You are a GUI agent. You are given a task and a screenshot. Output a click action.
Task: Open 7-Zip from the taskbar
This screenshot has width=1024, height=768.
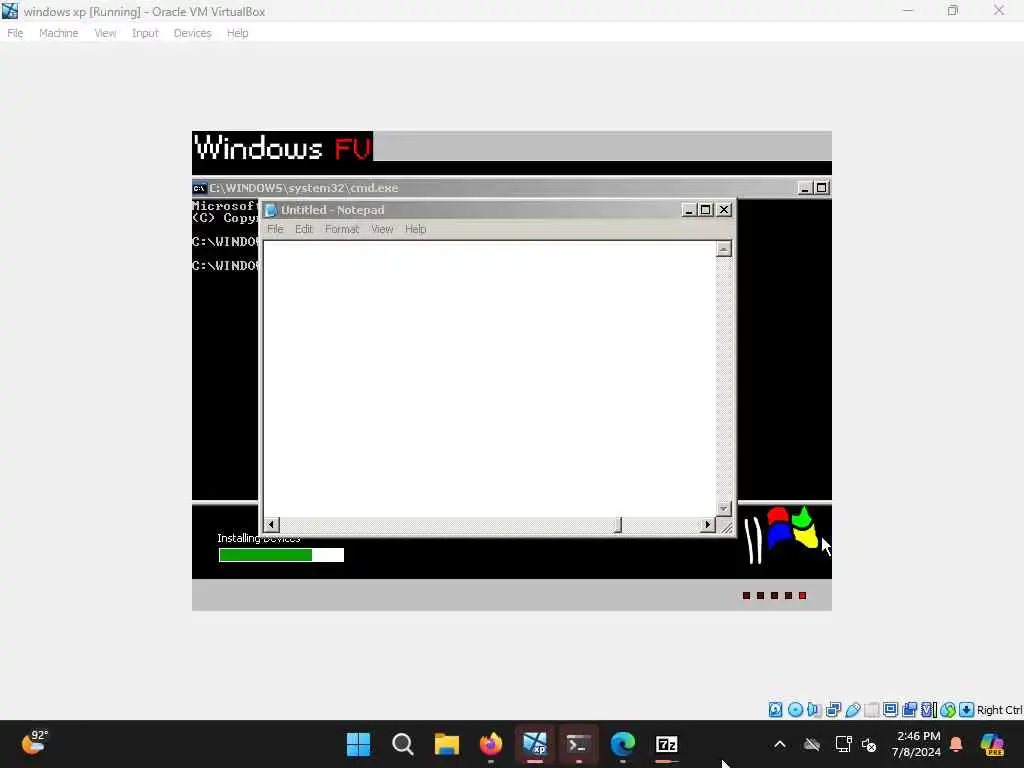pyautogui.click(x=667, y=744)
